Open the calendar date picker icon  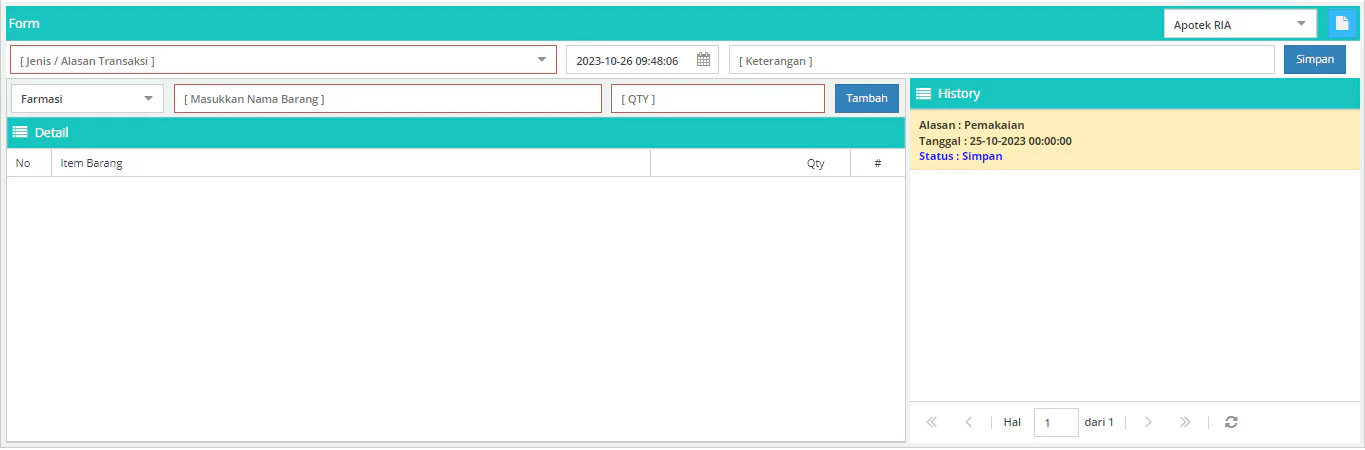(703, 60)
